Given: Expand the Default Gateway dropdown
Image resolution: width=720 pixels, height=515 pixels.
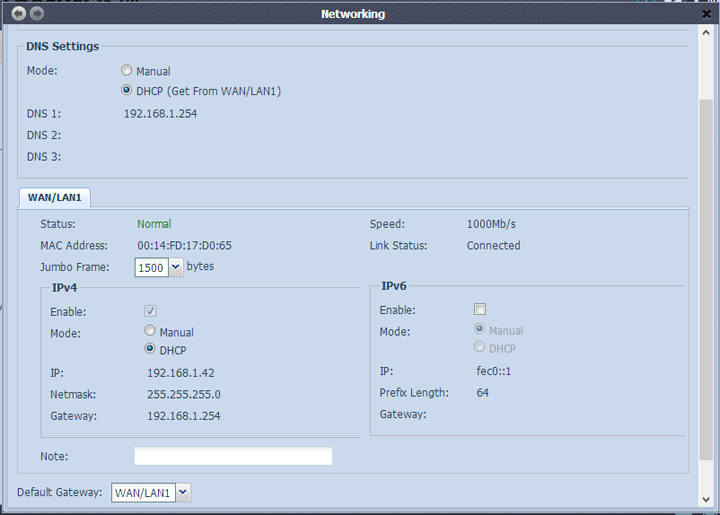Looking at the screenshot, I should pyautogui.click(x=151, y=492).
